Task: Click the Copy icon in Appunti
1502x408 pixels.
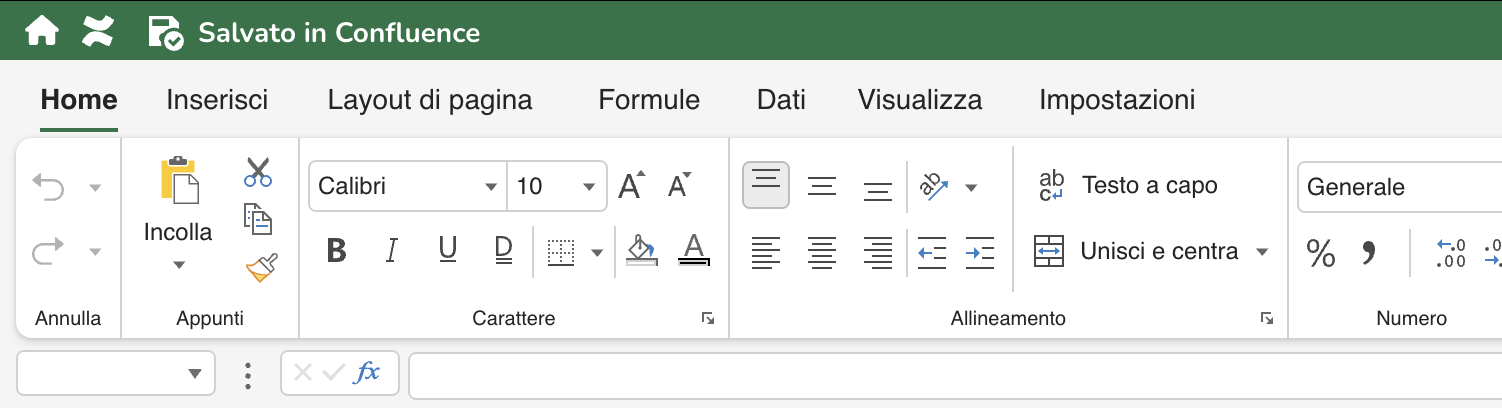Action: 258,219
